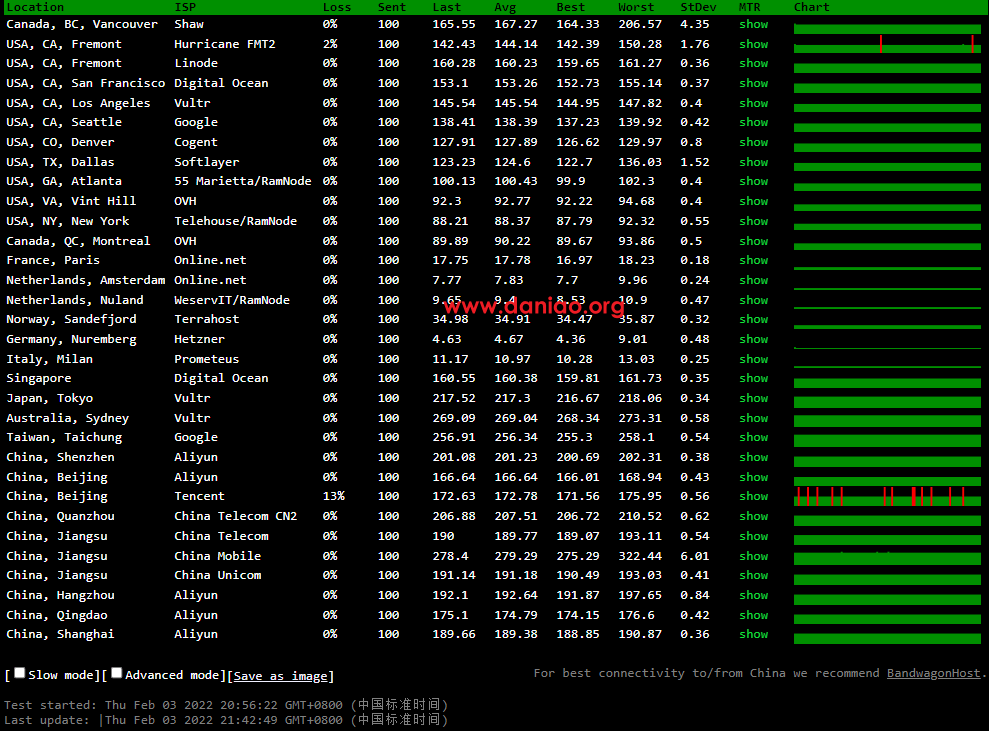This screenshot has height=731, width=989.
Task: Show MTR for Beijing Aliyun row
Action: (x=754, y=477)
